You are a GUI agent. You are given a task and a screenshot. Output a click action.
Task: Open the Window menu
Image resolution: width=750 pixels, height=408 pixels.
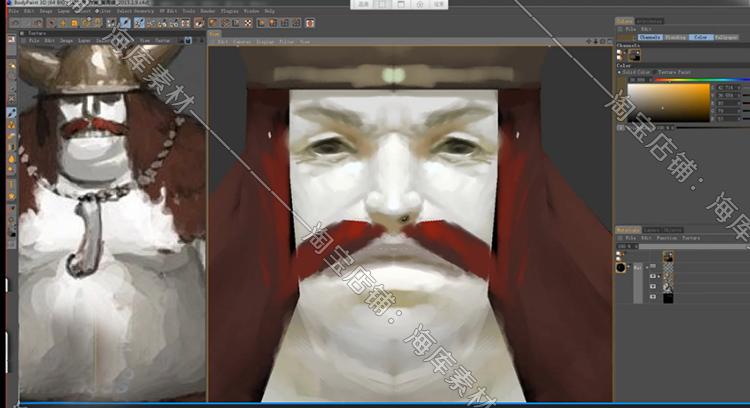(x=251, y=11)
